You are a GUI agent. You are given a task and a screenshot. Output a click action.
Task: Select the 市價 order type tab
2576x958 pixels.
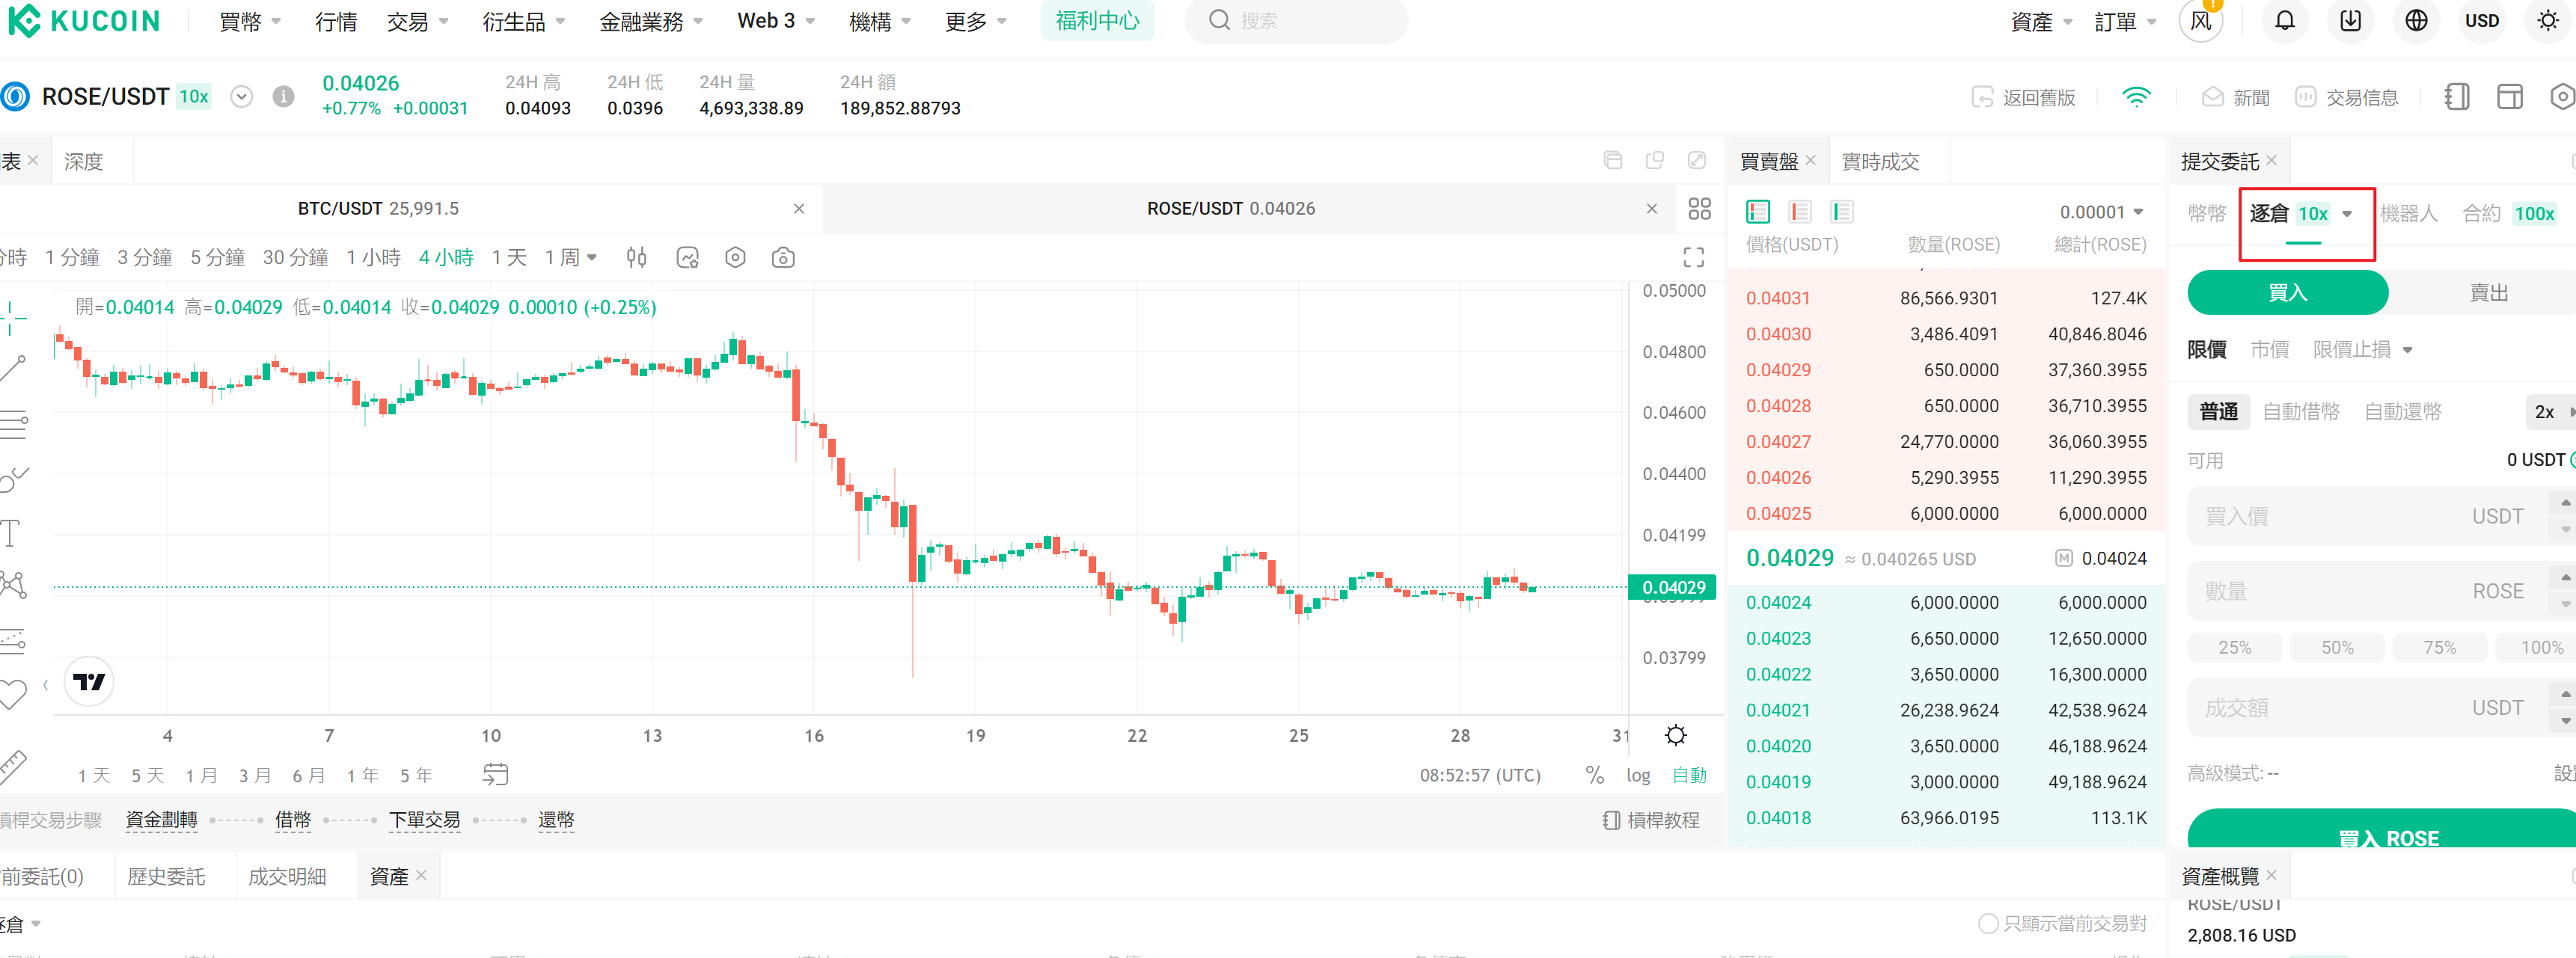click(x=2269, y=350)
